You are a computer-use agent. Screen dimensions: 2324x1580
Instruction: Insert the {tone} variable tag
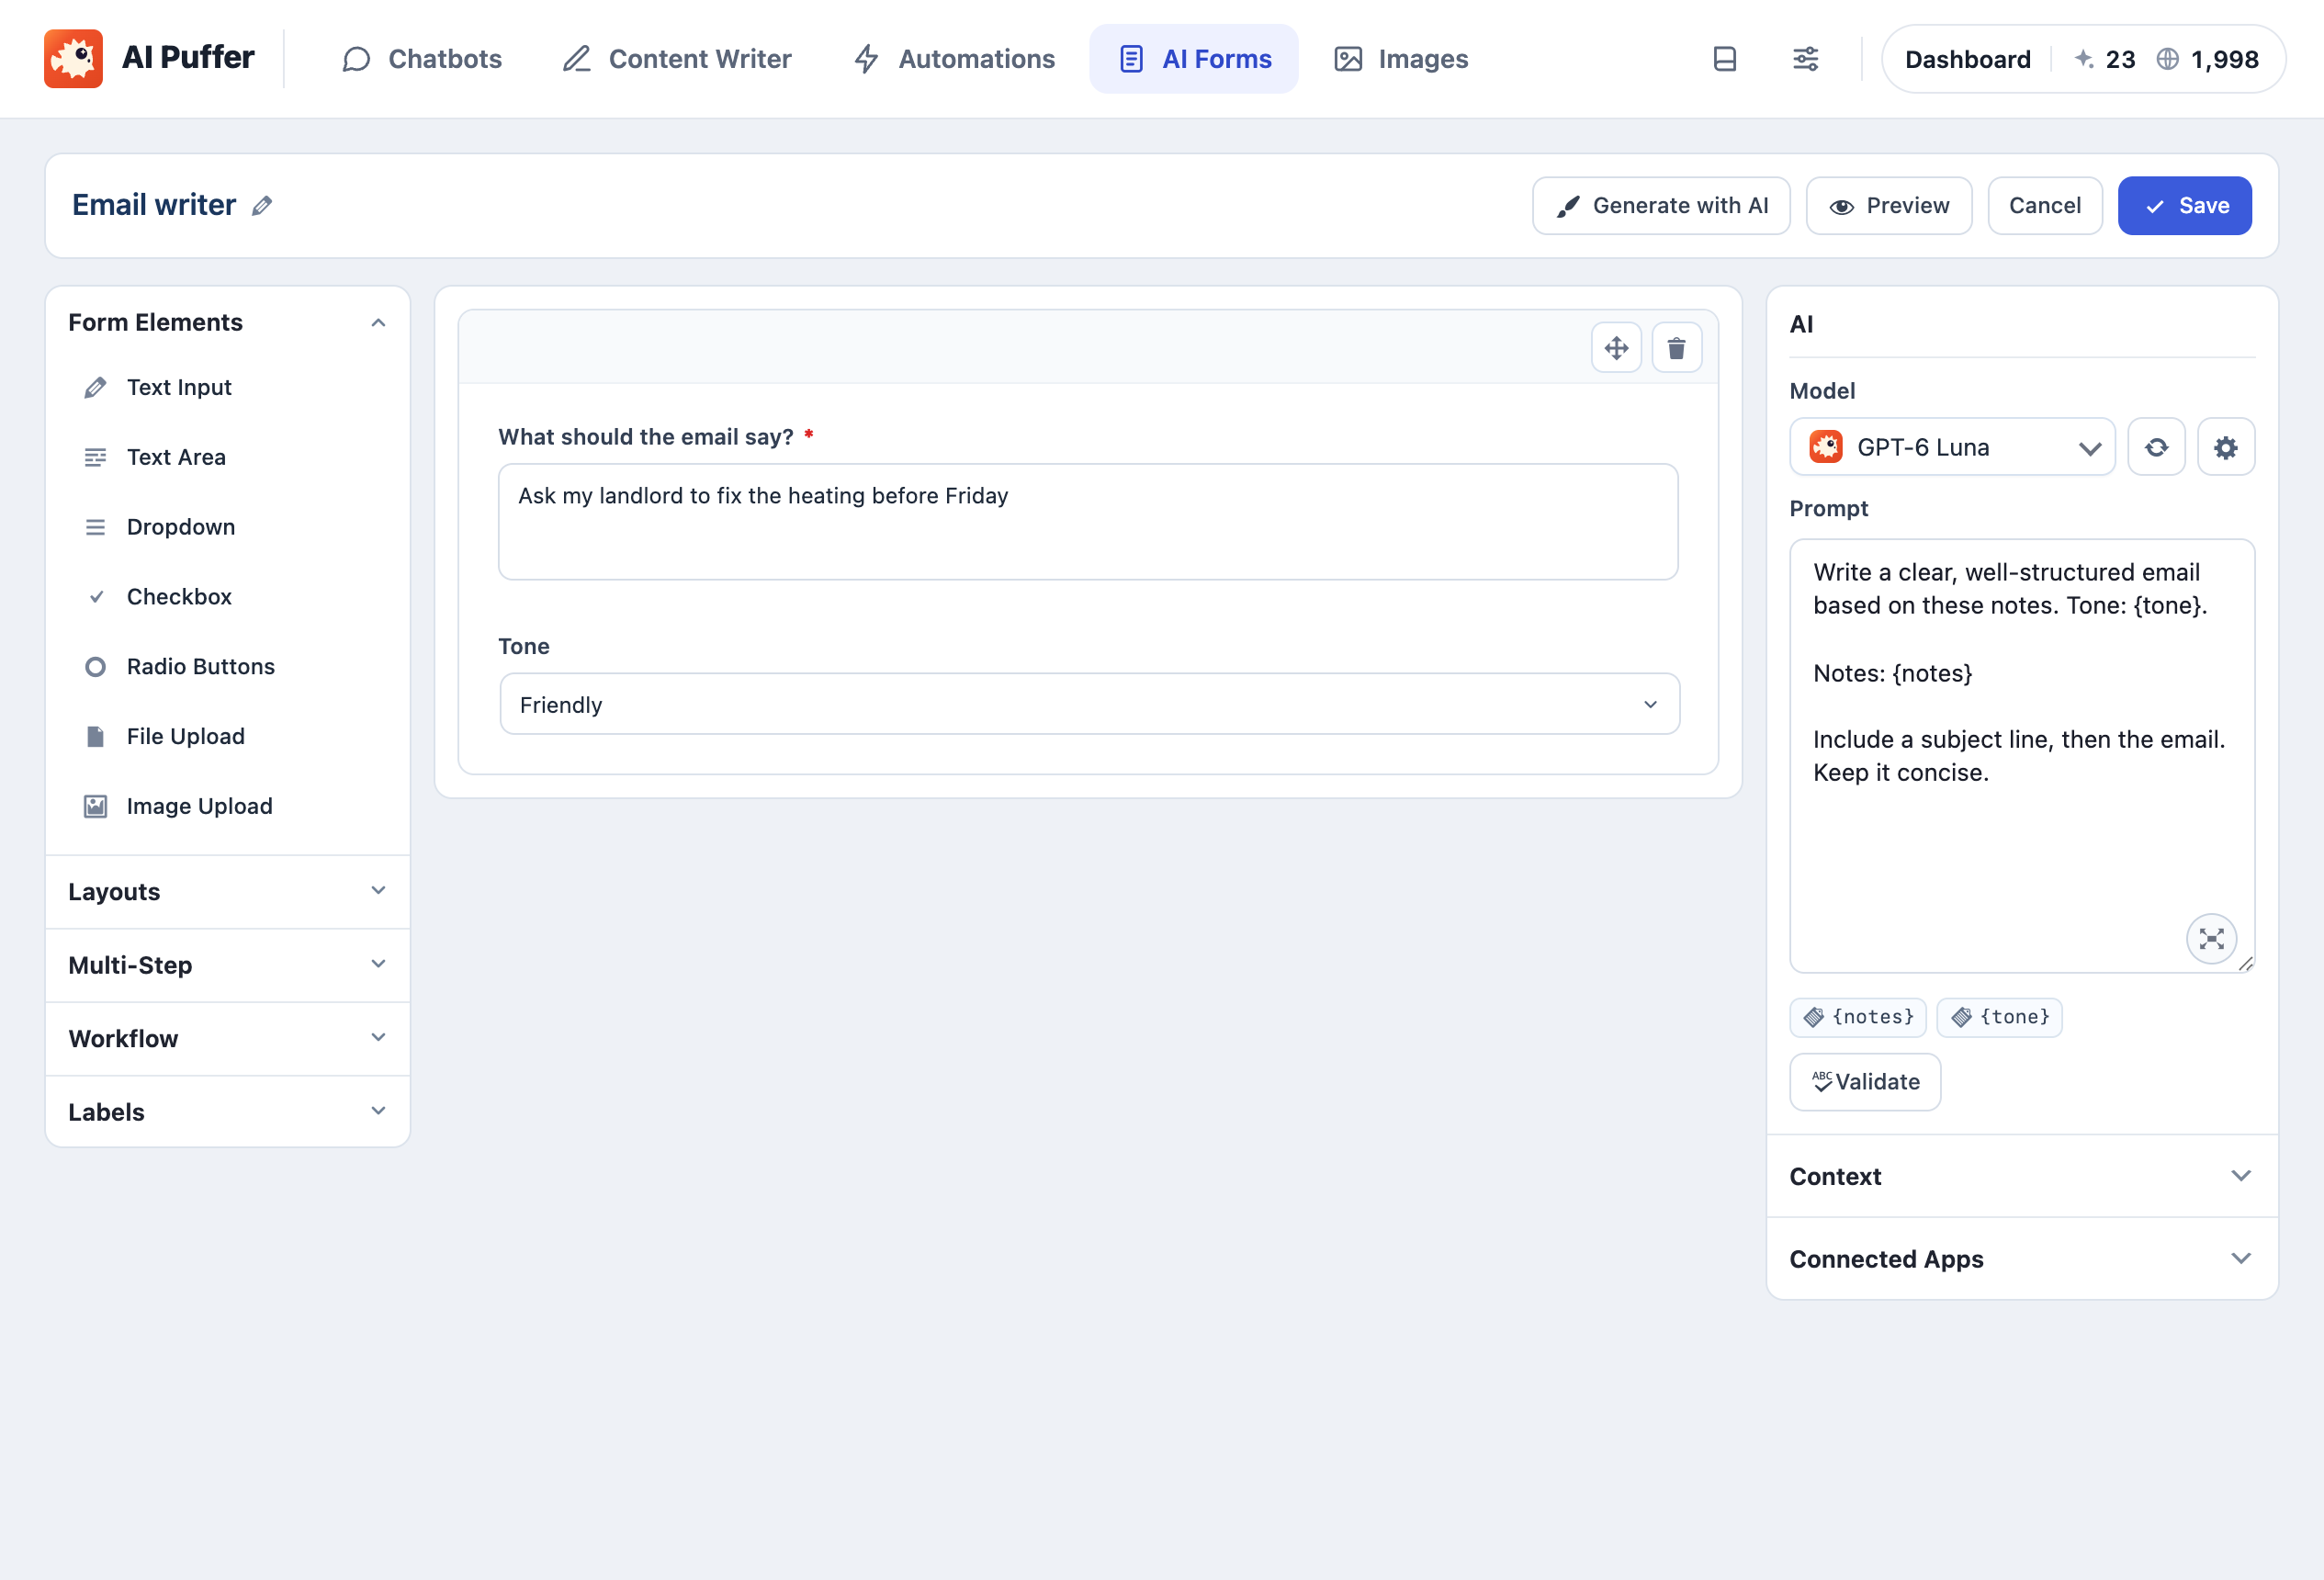(x=2000, y=1017)
